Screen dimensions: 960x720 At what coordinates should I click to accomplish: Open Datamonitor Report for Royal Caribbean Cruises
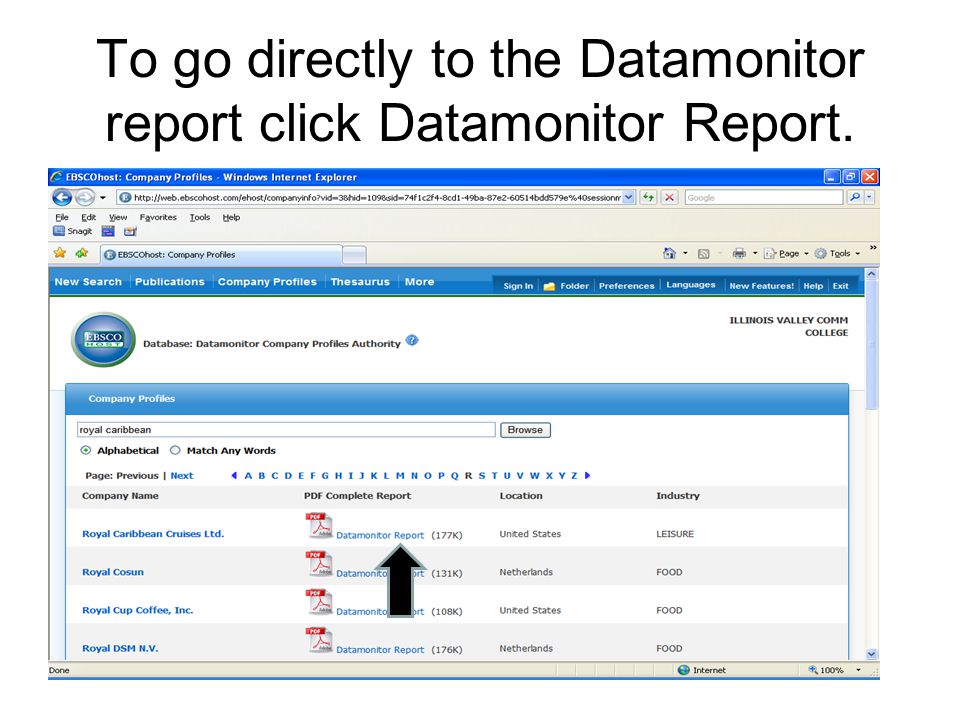(x=380, y=535)
